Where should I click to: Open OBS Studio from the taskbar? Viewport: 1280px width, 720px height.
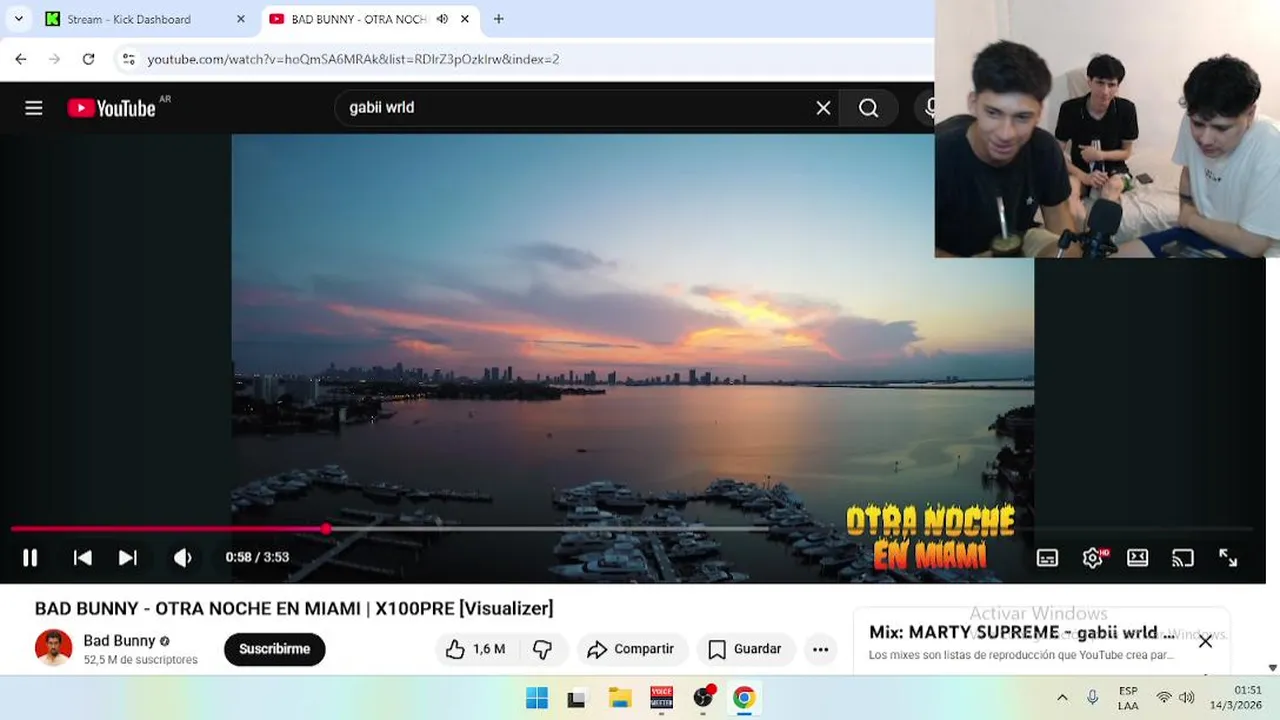(703, 698)
